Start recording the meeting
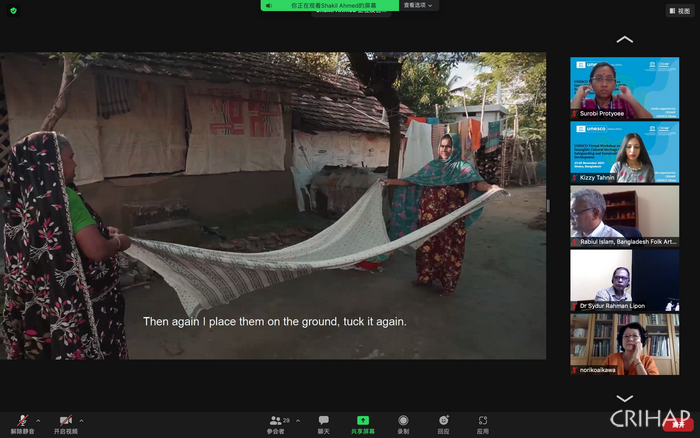The height and width of the screenshot is (438, 700). click(403, 423)
